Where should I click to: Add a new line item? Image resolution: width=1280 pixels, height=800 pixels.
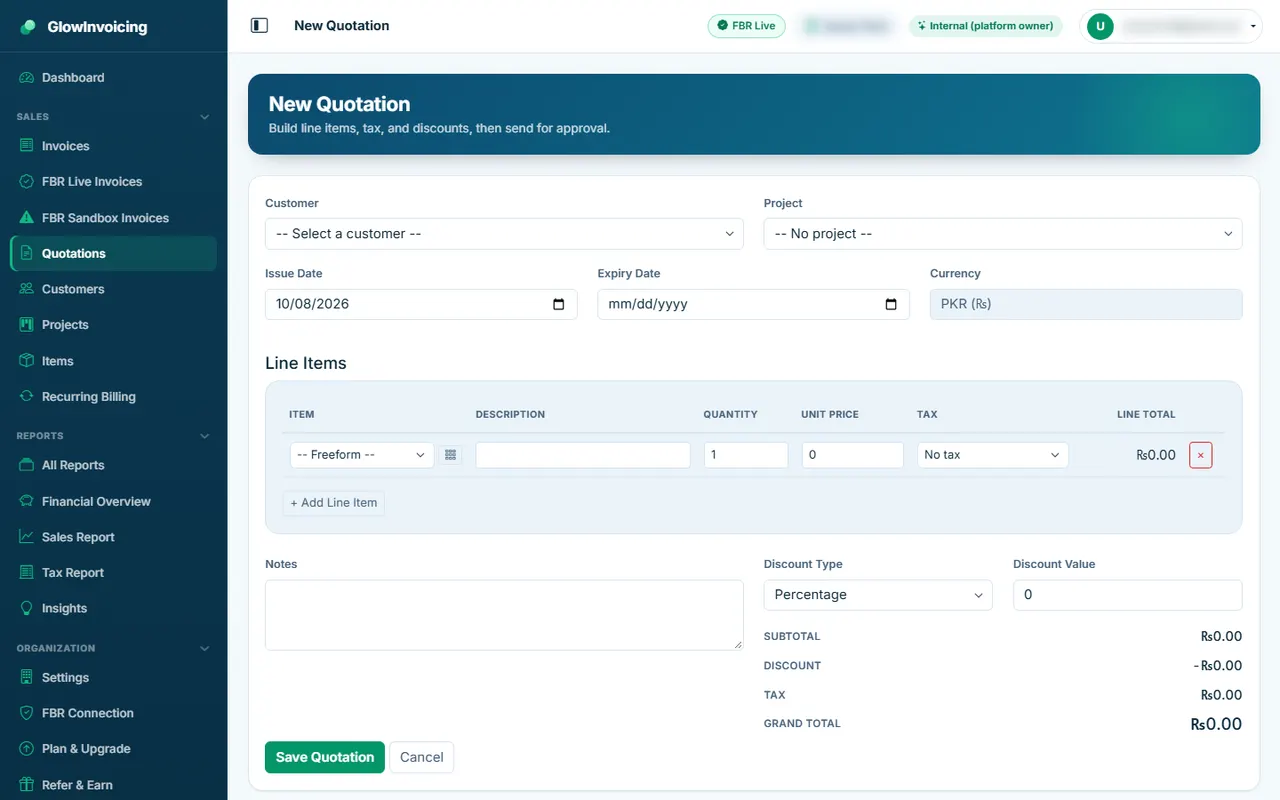tap(333, 503)
